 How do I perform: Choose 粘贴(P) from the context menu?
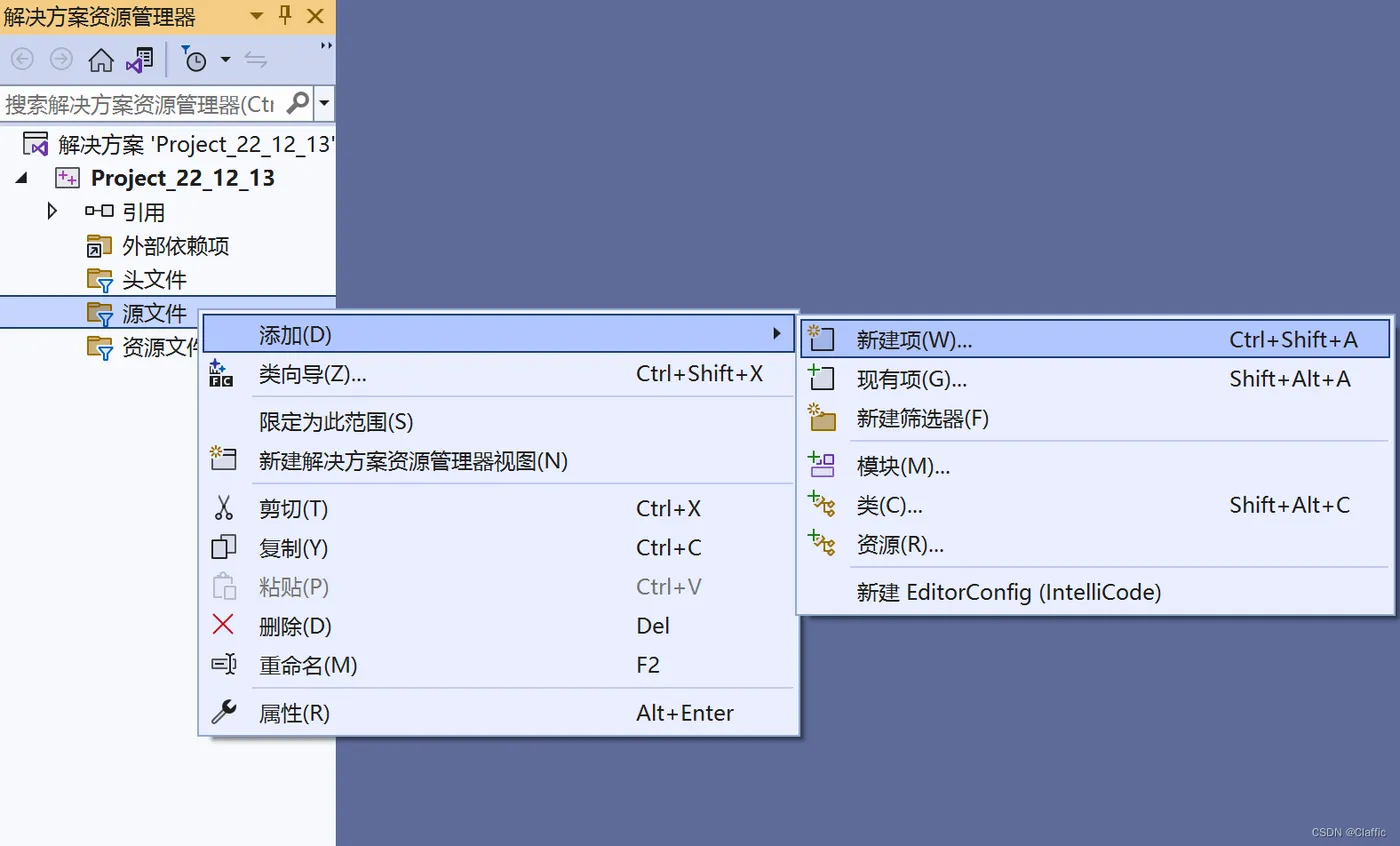point(499,587)
